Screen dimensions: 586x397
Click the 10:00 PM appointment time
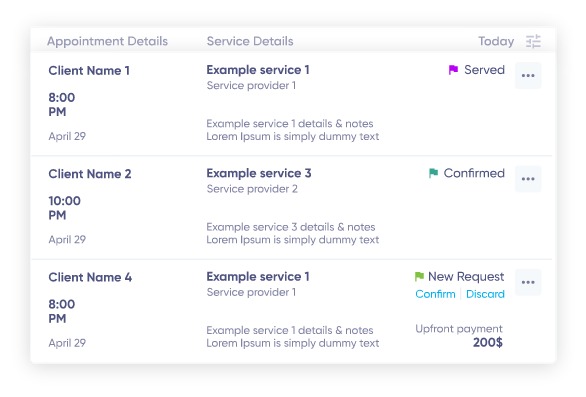[64, 208]
